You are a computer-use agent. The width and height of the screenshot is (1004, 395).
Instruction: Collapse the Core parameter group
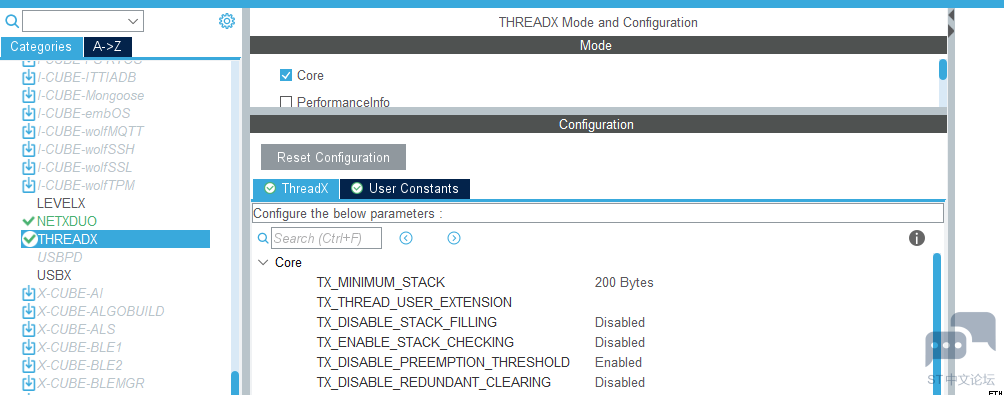tap(263, 262)
